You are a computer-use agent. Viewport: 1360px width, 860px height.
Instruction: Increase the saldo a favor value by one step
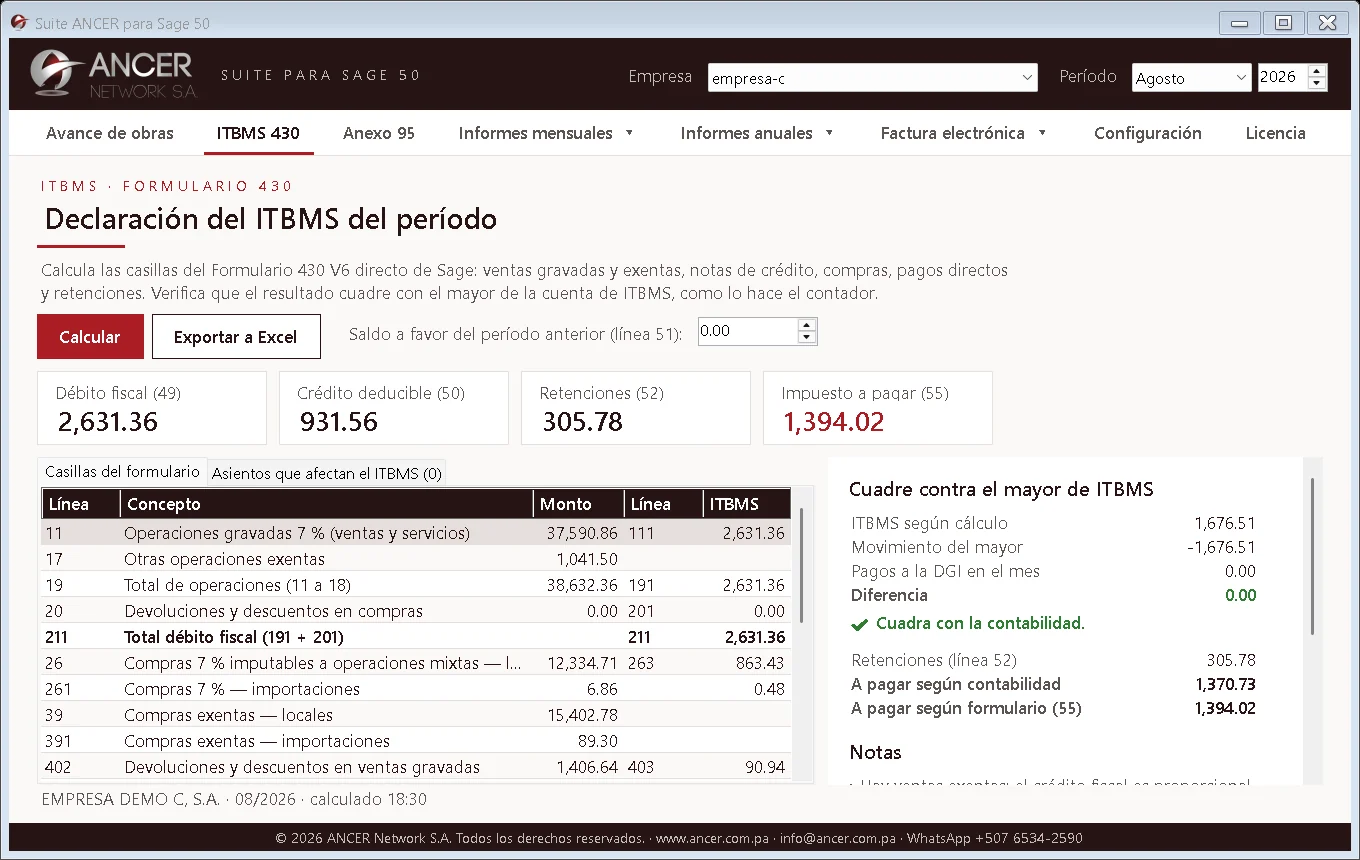tap(807, 325)
